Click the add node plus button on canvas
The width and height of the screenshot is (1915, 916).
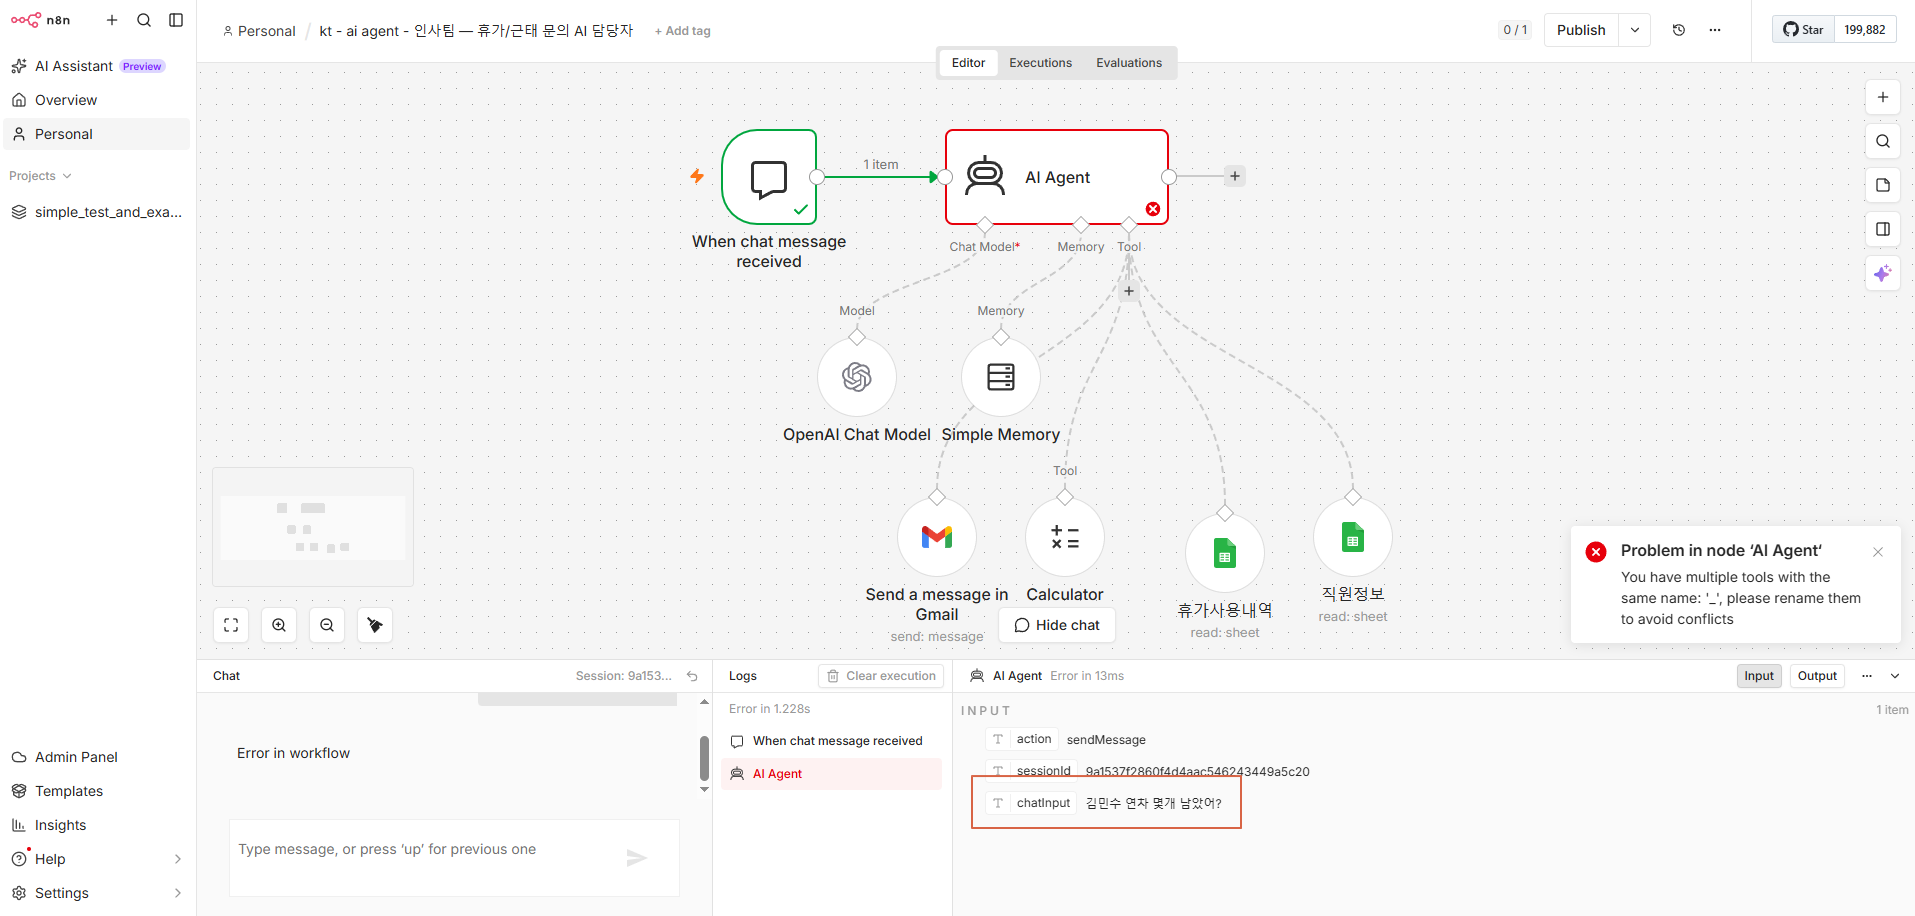1883,97
